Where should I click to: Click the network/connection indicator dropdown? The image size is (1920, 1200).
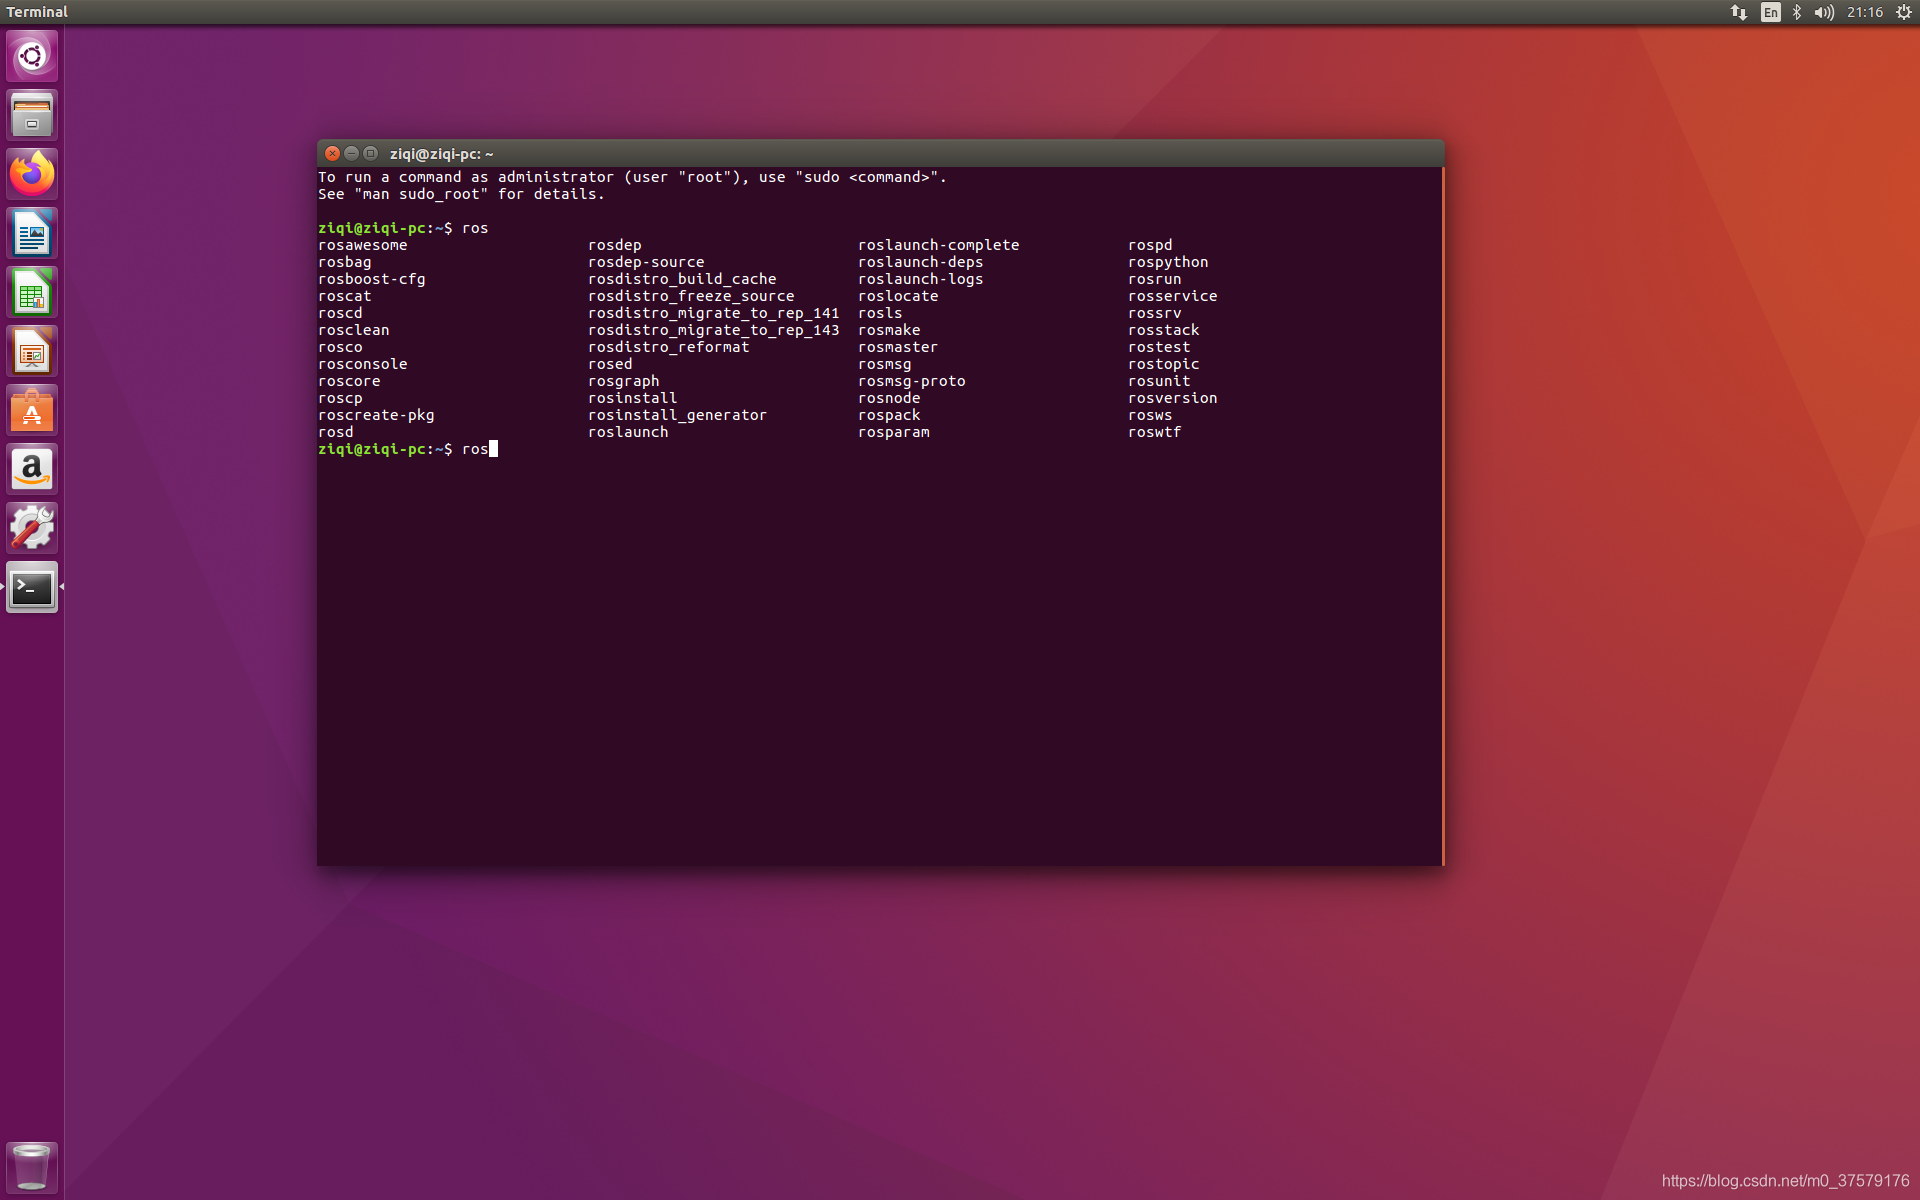(1738, 12)
